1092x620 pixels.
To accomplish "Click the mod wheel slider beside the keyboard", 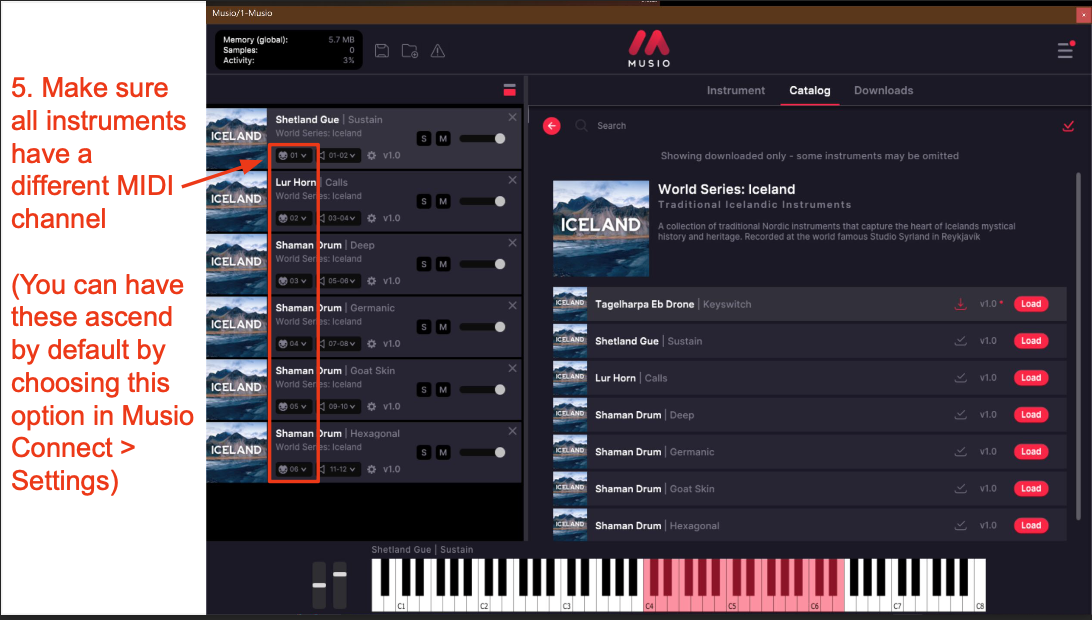I will (340, 584).
